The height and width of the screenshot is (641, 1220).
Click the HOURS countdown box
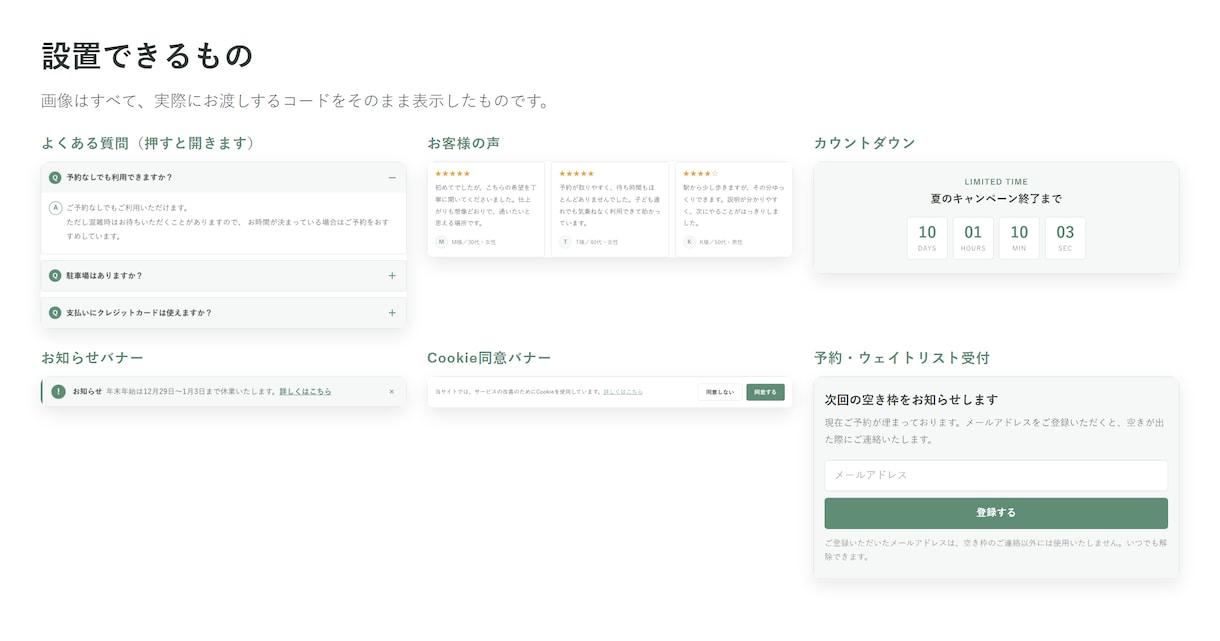[973, 238]
